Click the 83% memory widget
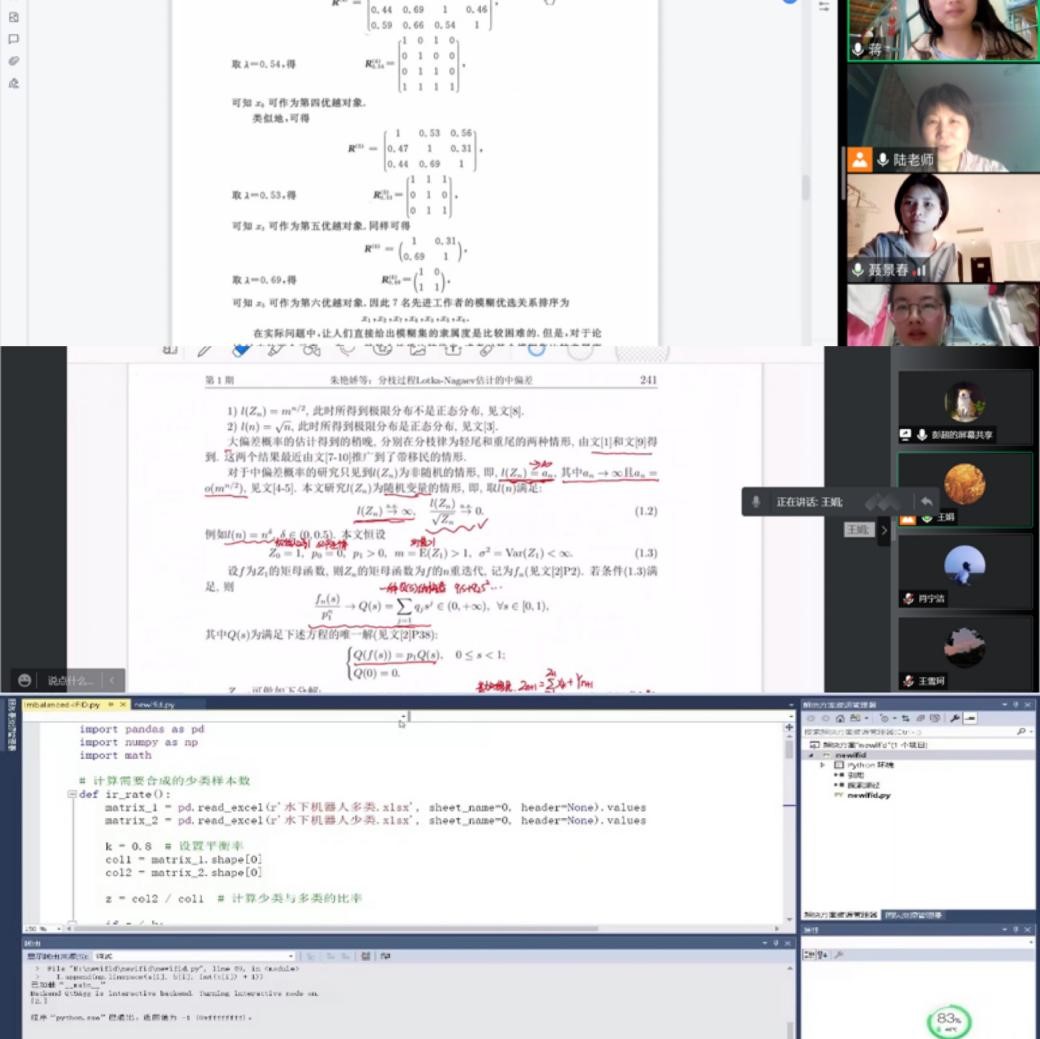 [x=948, y=1020]
